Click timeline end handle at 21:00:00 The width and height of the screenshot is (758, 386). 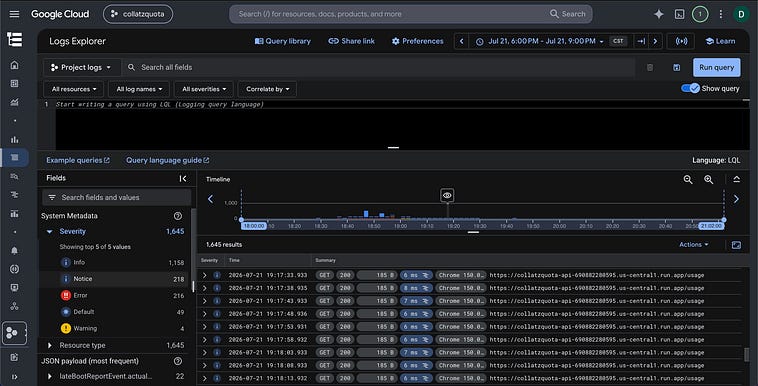pyautogui.click(x=724, y=220)
